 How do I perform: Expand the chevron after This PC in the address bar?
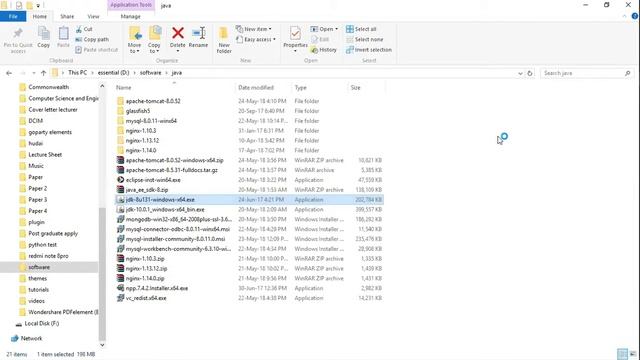[93, 73]
